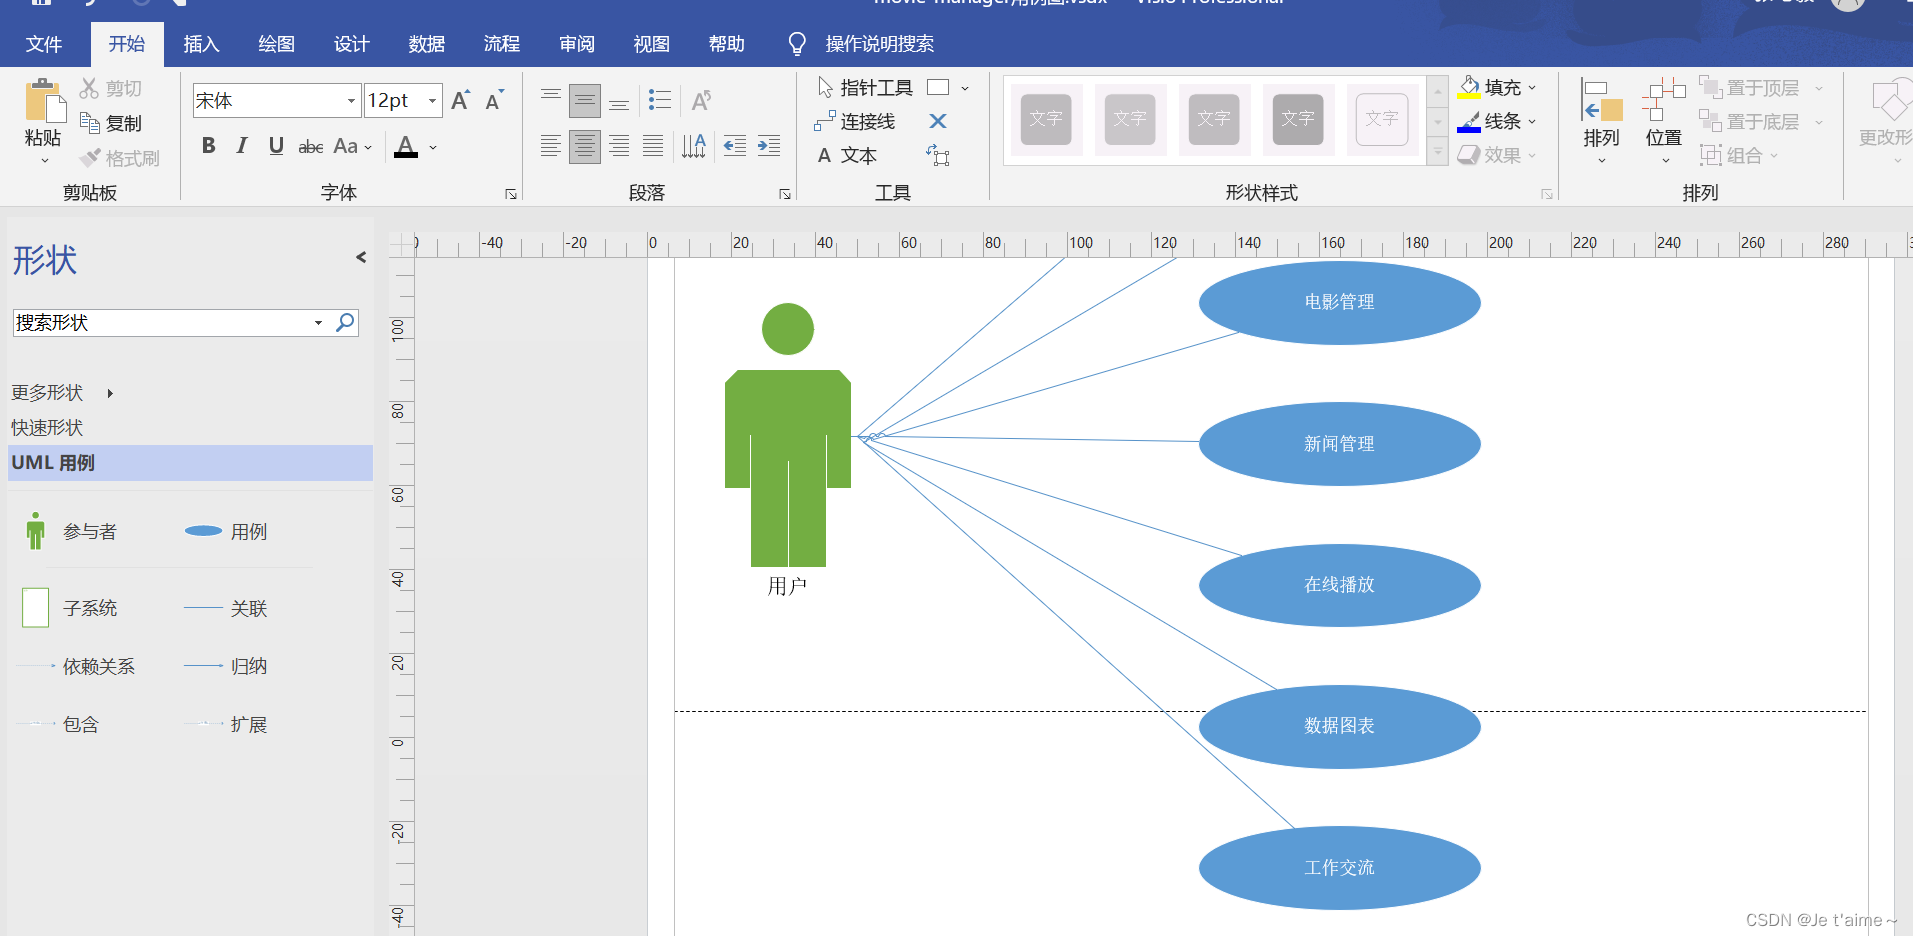Expand the shape styles gallery
The height and width of the screenshot is (936, 1913).
click(x=1437, y=153)
